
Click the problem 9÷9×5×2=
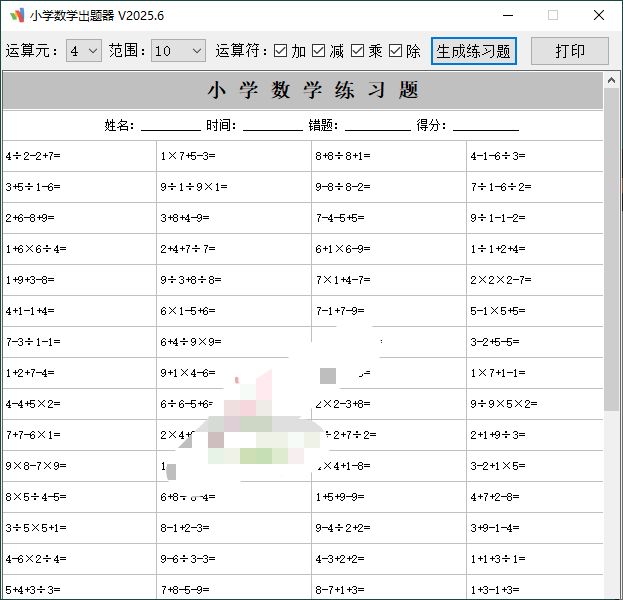point(503,404)
